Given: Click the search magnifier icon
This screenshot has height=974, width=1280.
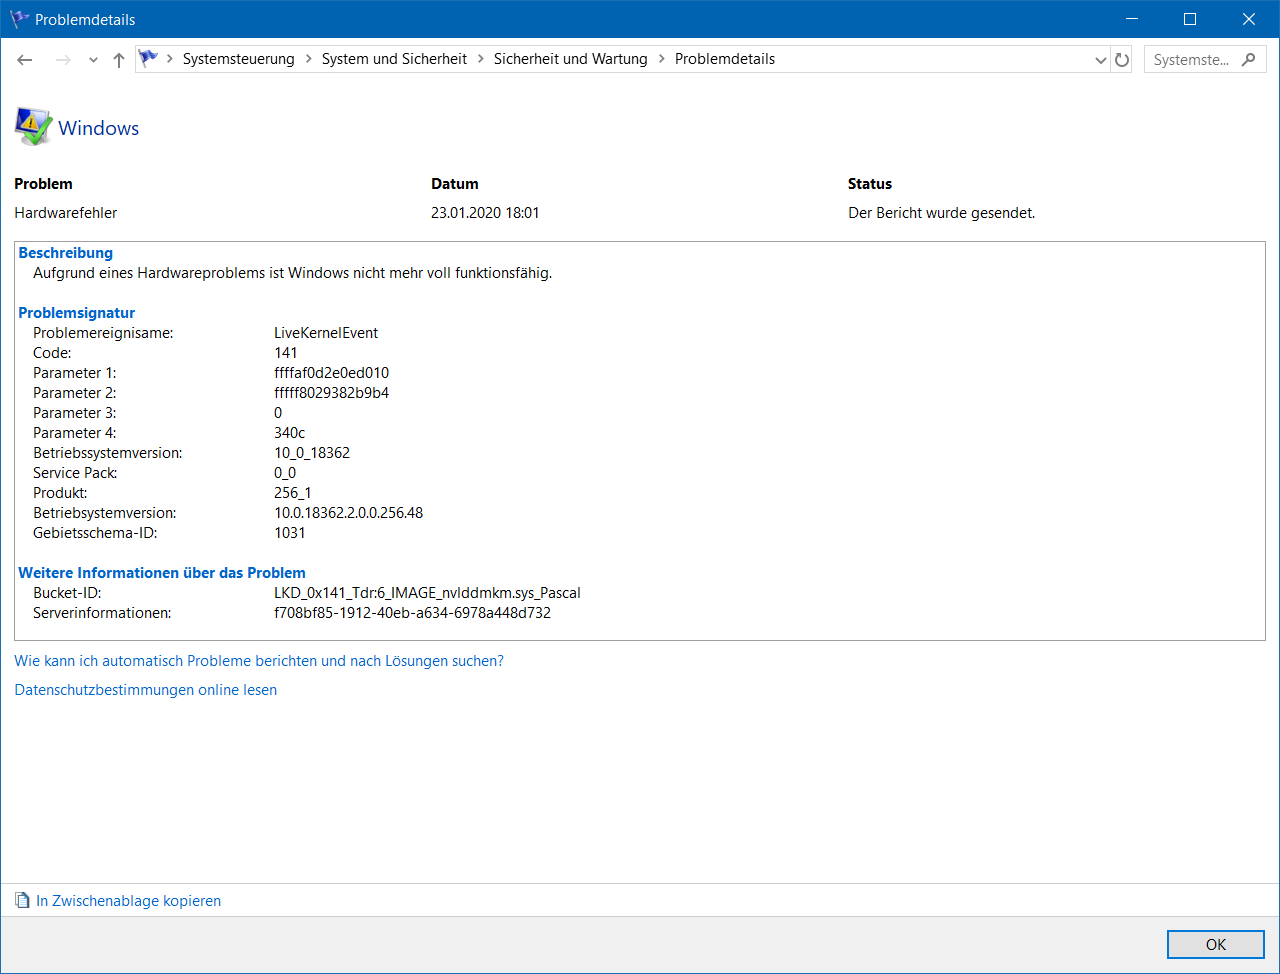Looking at the screenshot, I should click(x=1248, y=60).
